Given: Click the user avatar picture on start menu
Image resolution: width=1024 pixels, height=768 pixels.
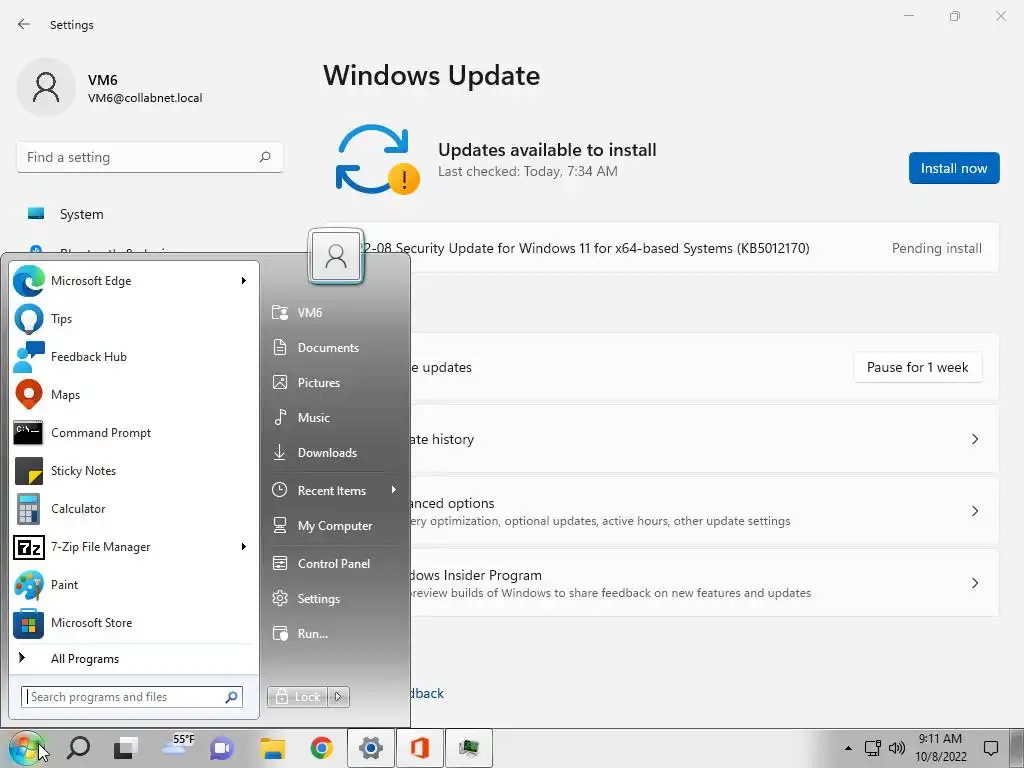Looking at the screenshot, I should click(x=336, y=256).
